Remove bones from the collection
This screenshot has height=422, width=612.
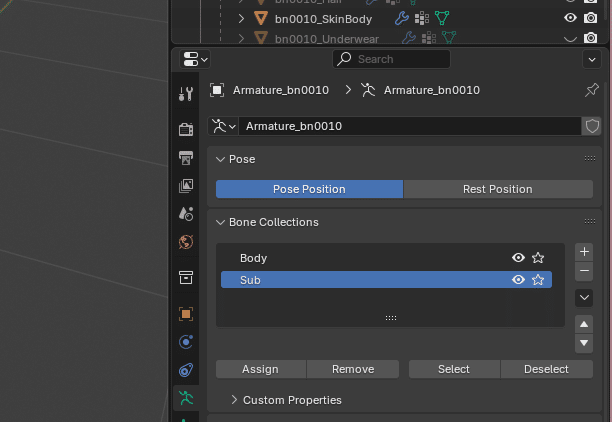click(x=353, y=369)
